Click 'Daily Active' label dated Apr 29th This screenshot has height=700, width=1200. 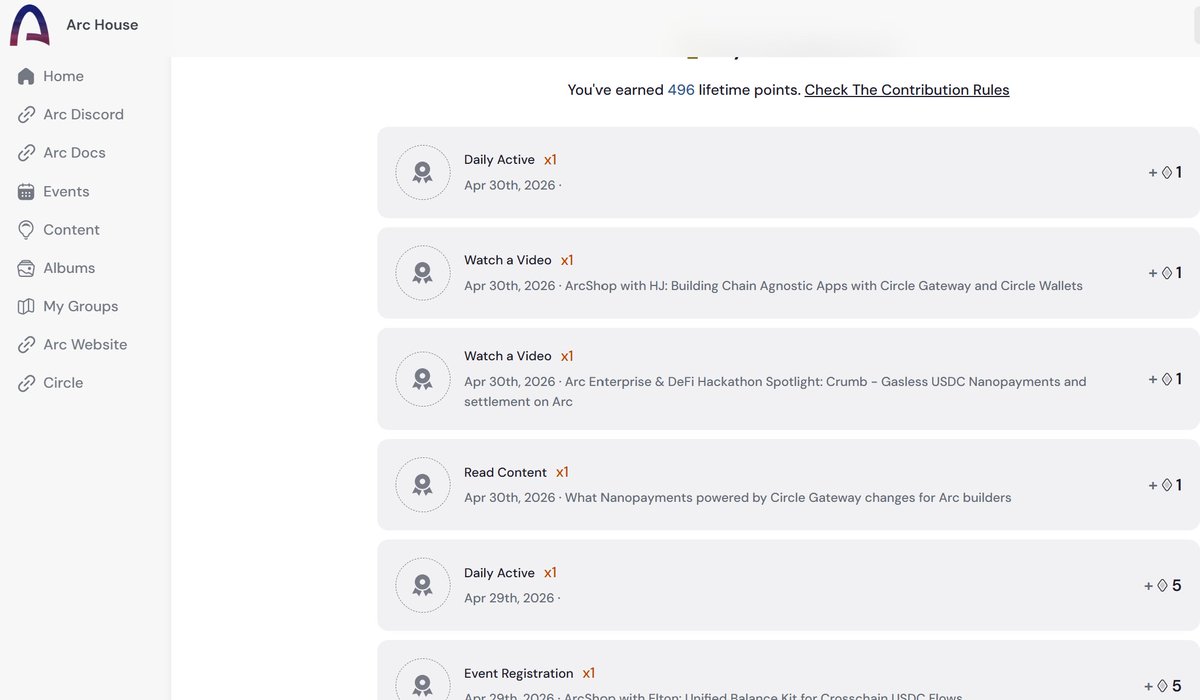point(499,573)
